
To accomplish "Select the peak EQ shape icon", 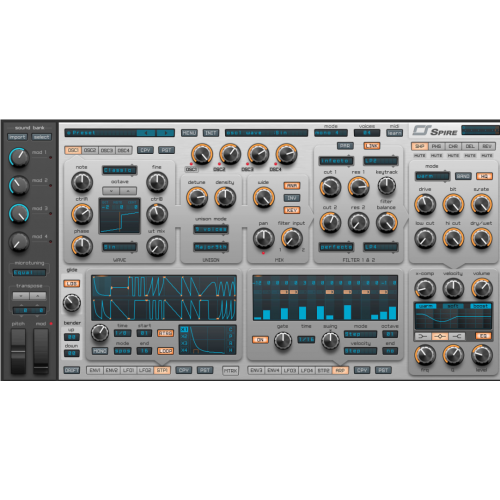I will coord(440,336).
